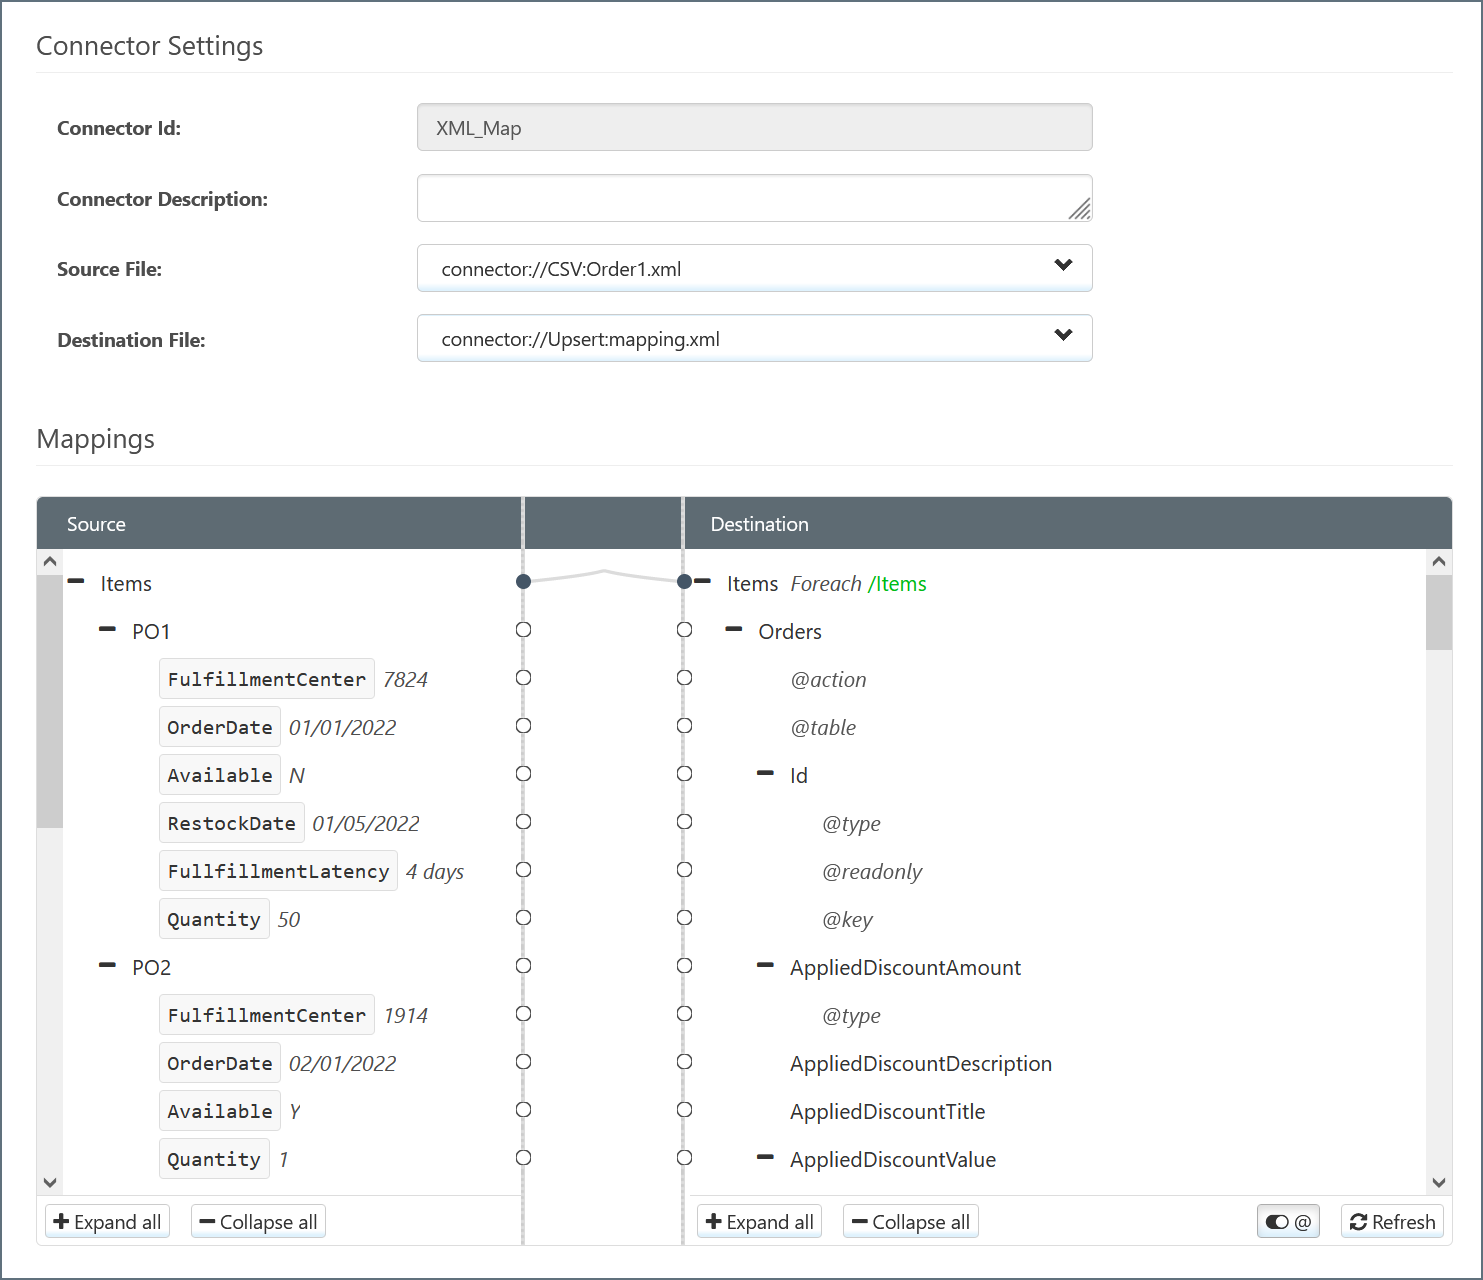Click the destination connector circle for @action

[684, 678]
